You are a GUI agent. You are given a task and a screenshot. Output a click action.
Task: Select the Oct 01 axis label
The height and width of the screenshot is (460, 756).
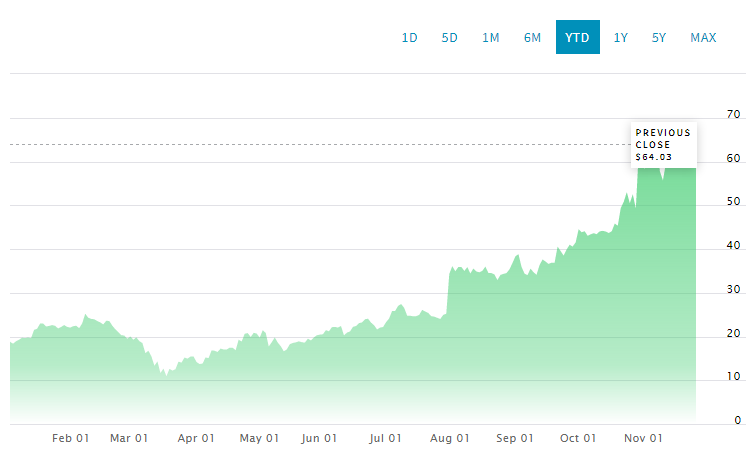tap(578, 438)
